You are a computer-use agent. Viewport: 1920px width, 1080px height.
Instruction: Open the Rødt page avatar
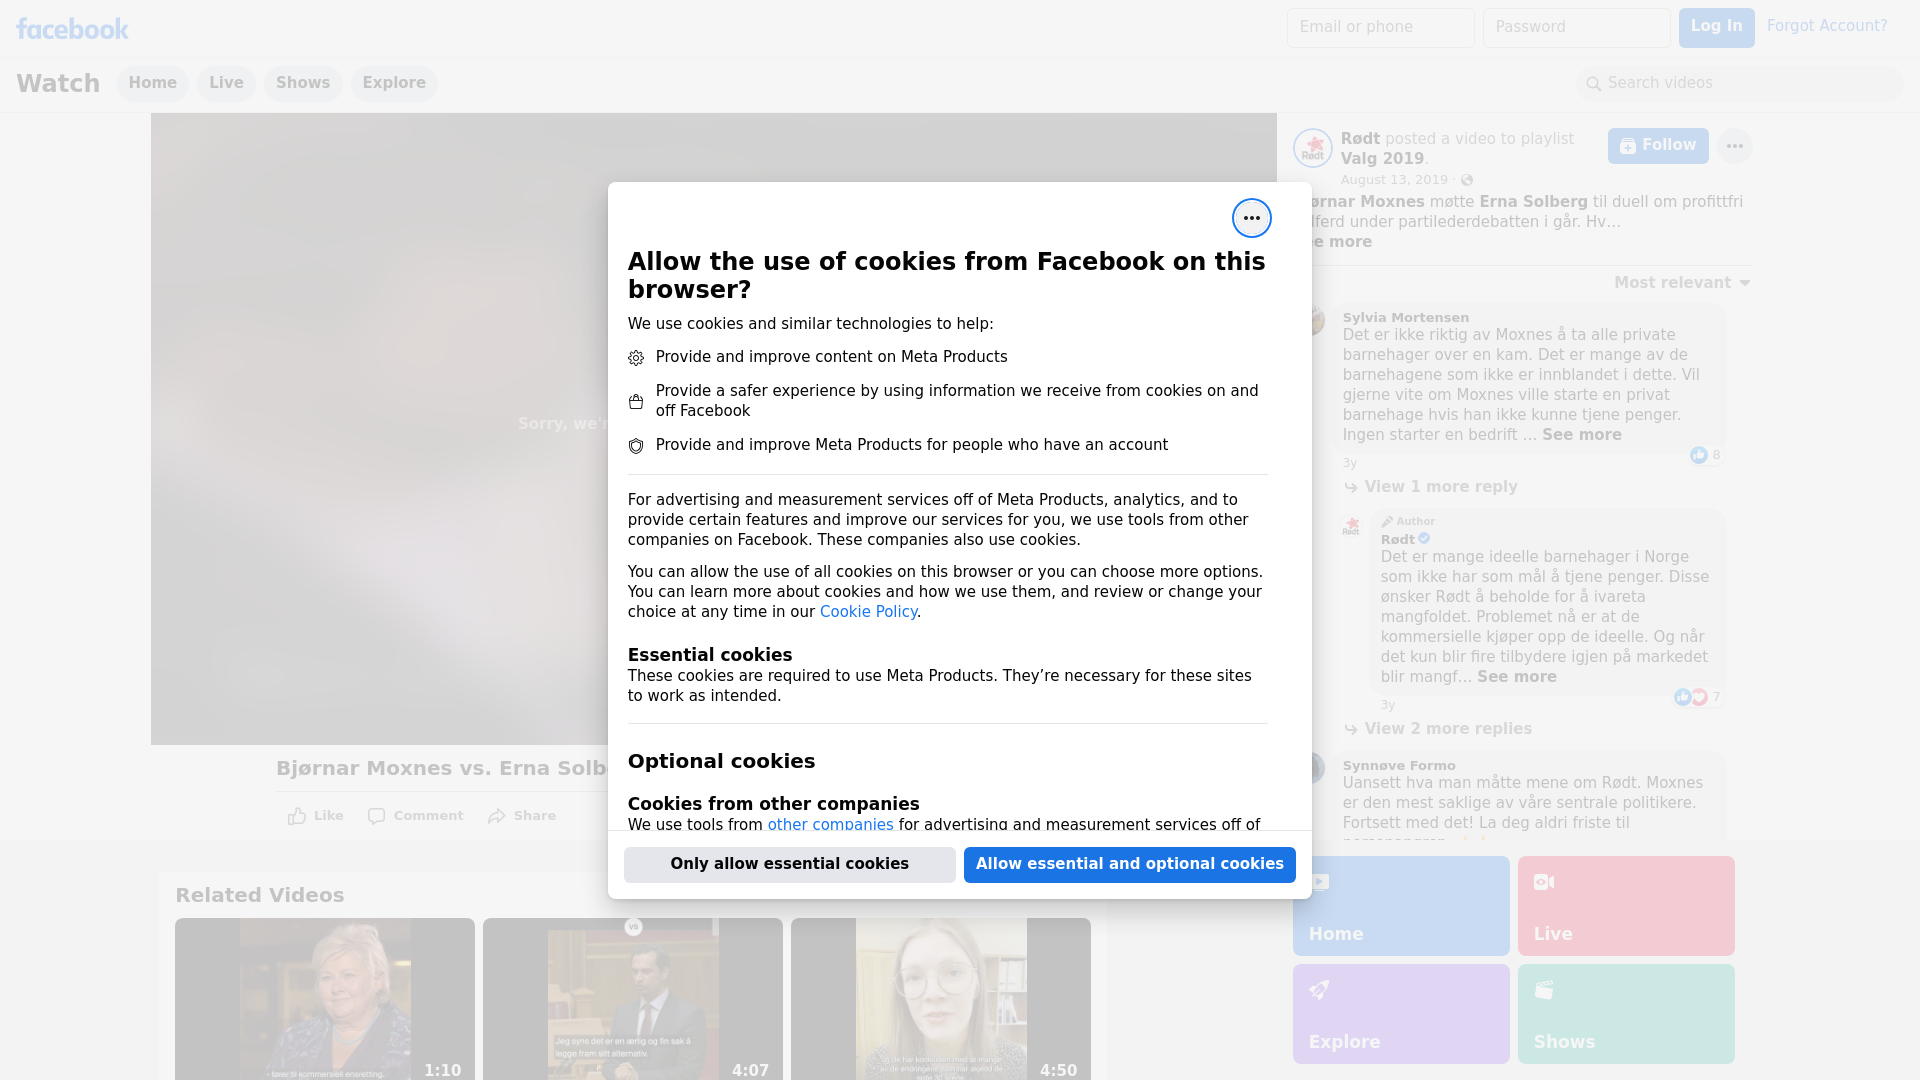pyautogui.click(x=1312, y=148)
